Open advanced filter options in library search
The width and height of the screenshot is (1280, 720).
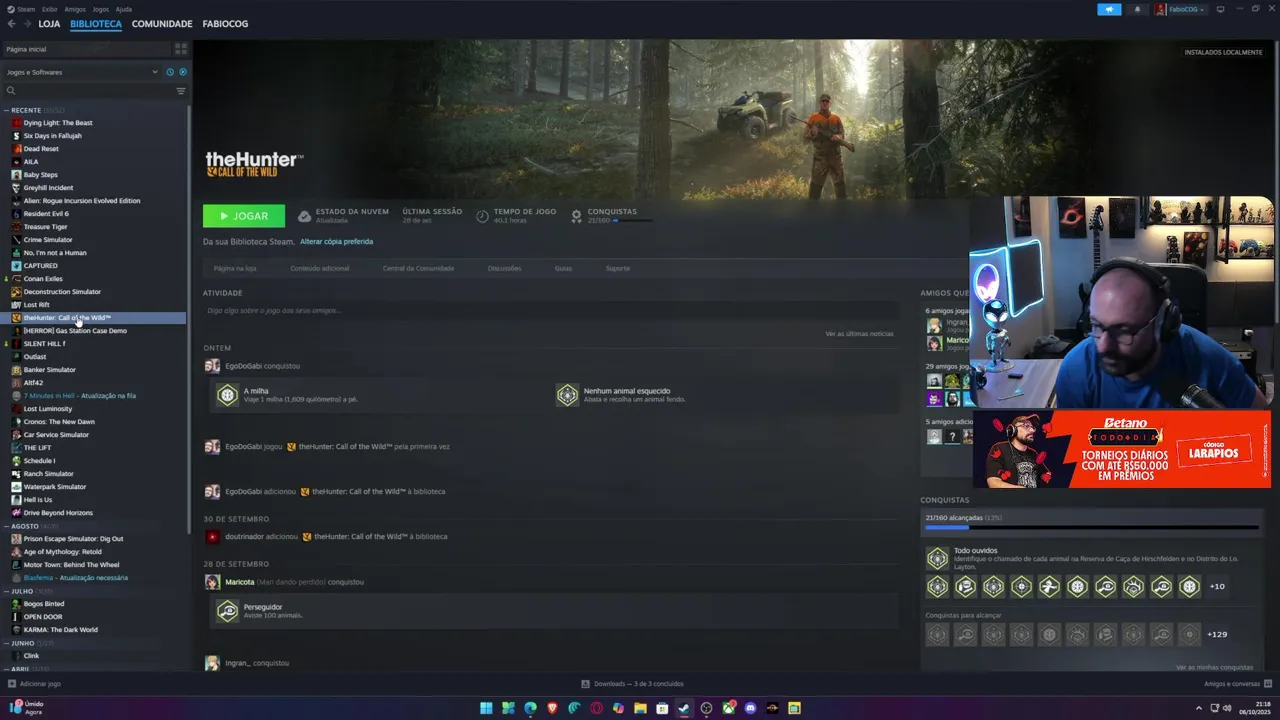181,91
